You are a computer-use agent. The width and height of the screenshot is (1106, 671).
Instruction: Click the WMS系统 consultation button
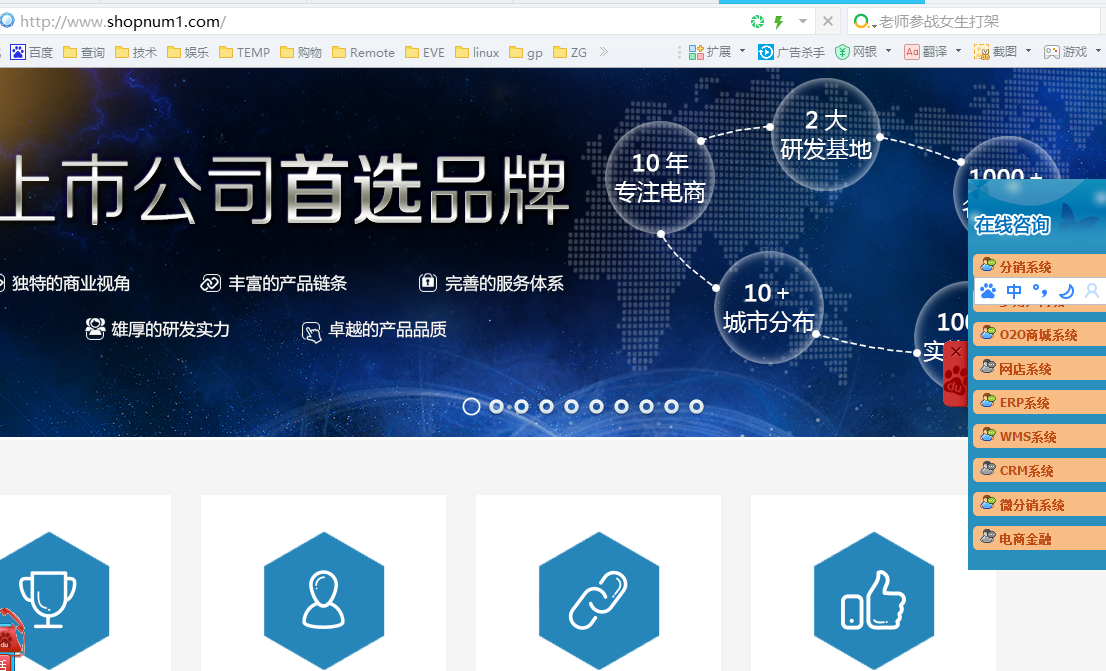click(x=1039, y=436)
